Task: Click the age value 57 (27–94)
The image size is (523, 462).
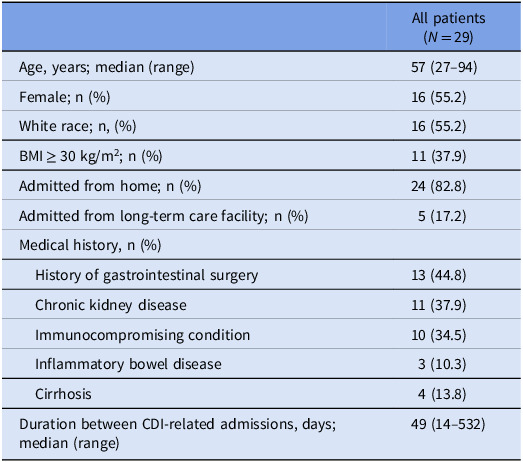Action: [444, 67]
